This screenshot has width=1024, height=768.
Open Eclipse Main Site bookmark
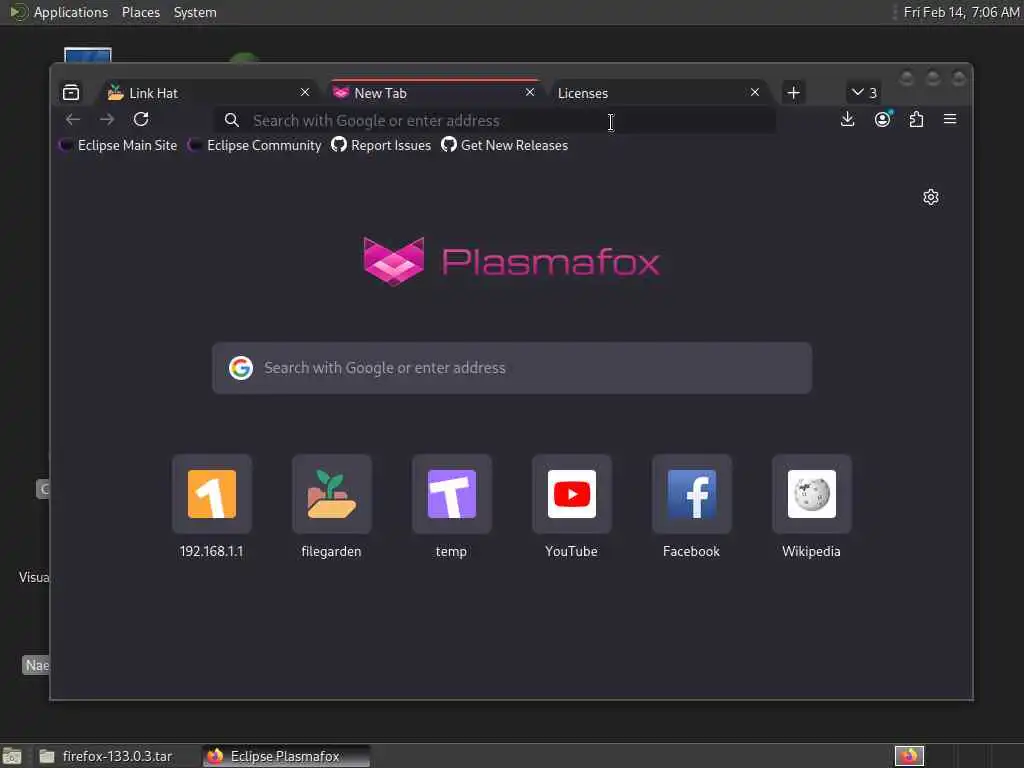tap(118, 145)
